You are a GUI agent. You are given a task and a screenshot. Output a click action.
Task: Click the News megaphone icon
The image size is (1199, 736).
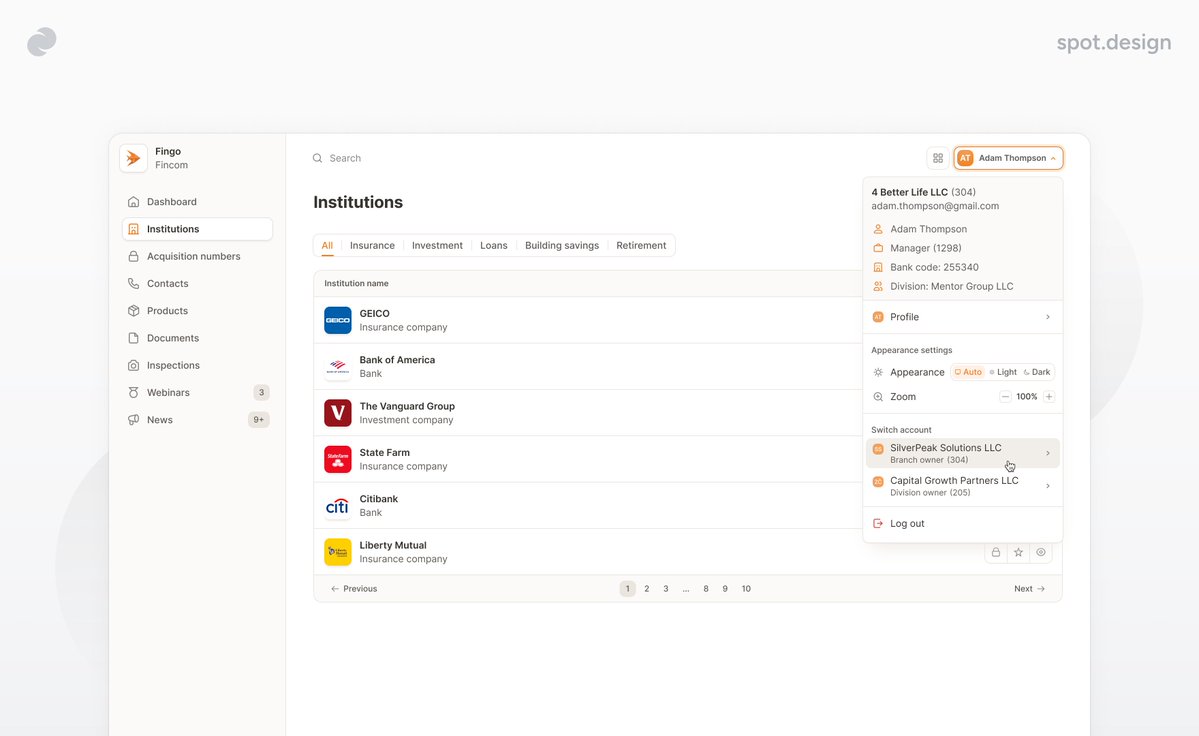pyautogui.click(x=134, y=420)
